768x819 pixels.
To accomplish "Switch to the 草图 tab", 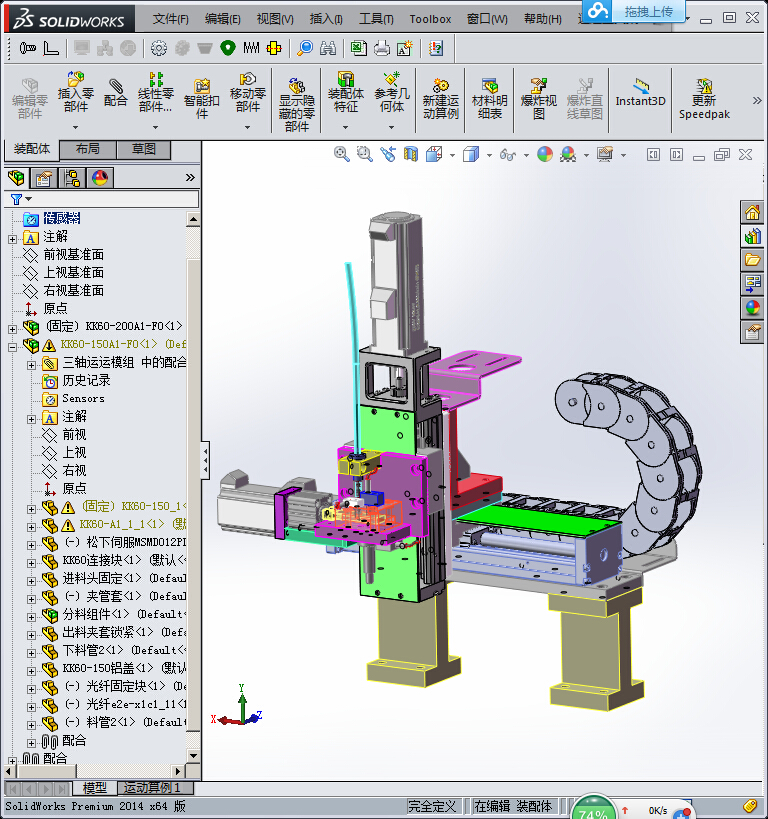I will pos(144,149).
